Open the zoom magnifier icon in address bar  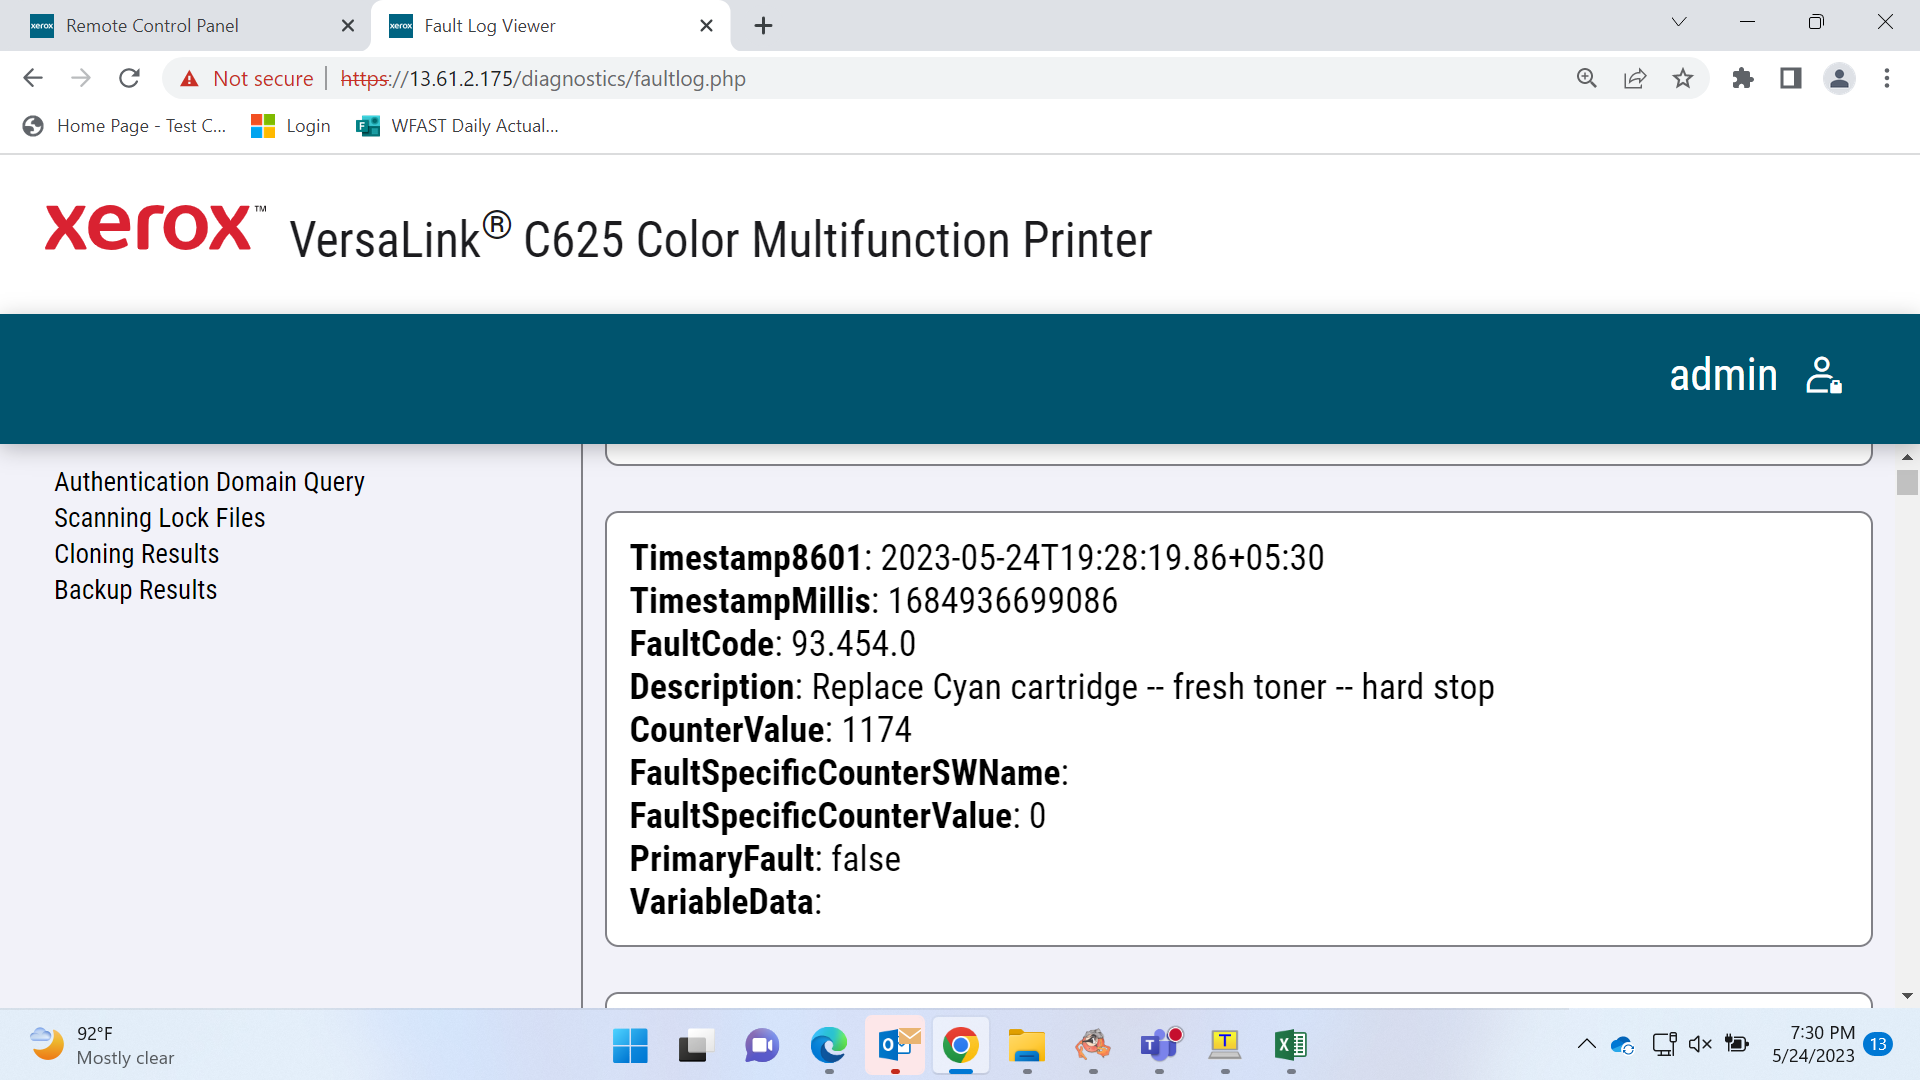[1587, 78]
